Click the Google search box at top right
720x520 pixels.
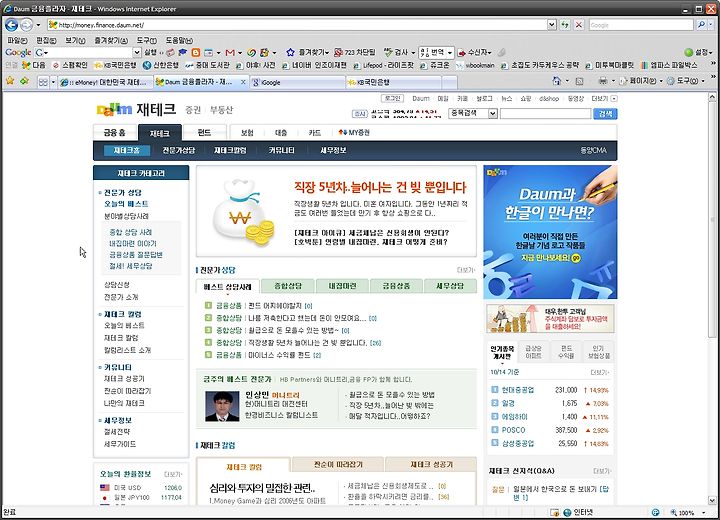coord(641,25)
